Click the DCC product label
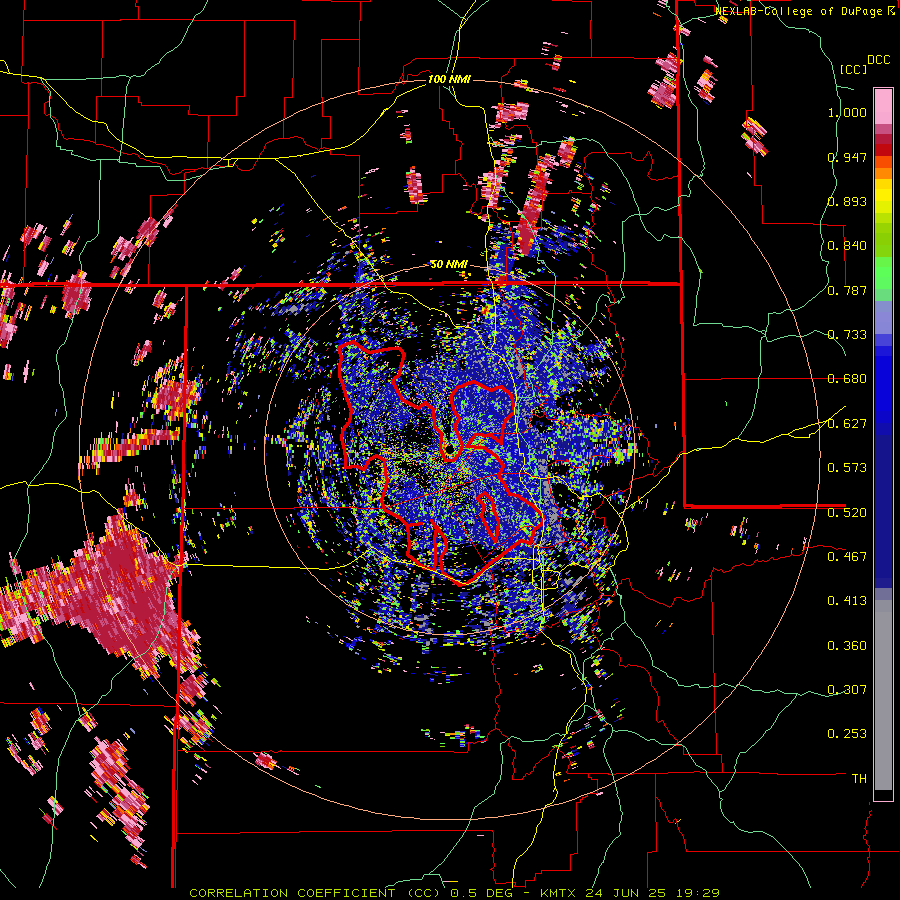Viewport: 900px width, 900px height. tap(878, 60)
